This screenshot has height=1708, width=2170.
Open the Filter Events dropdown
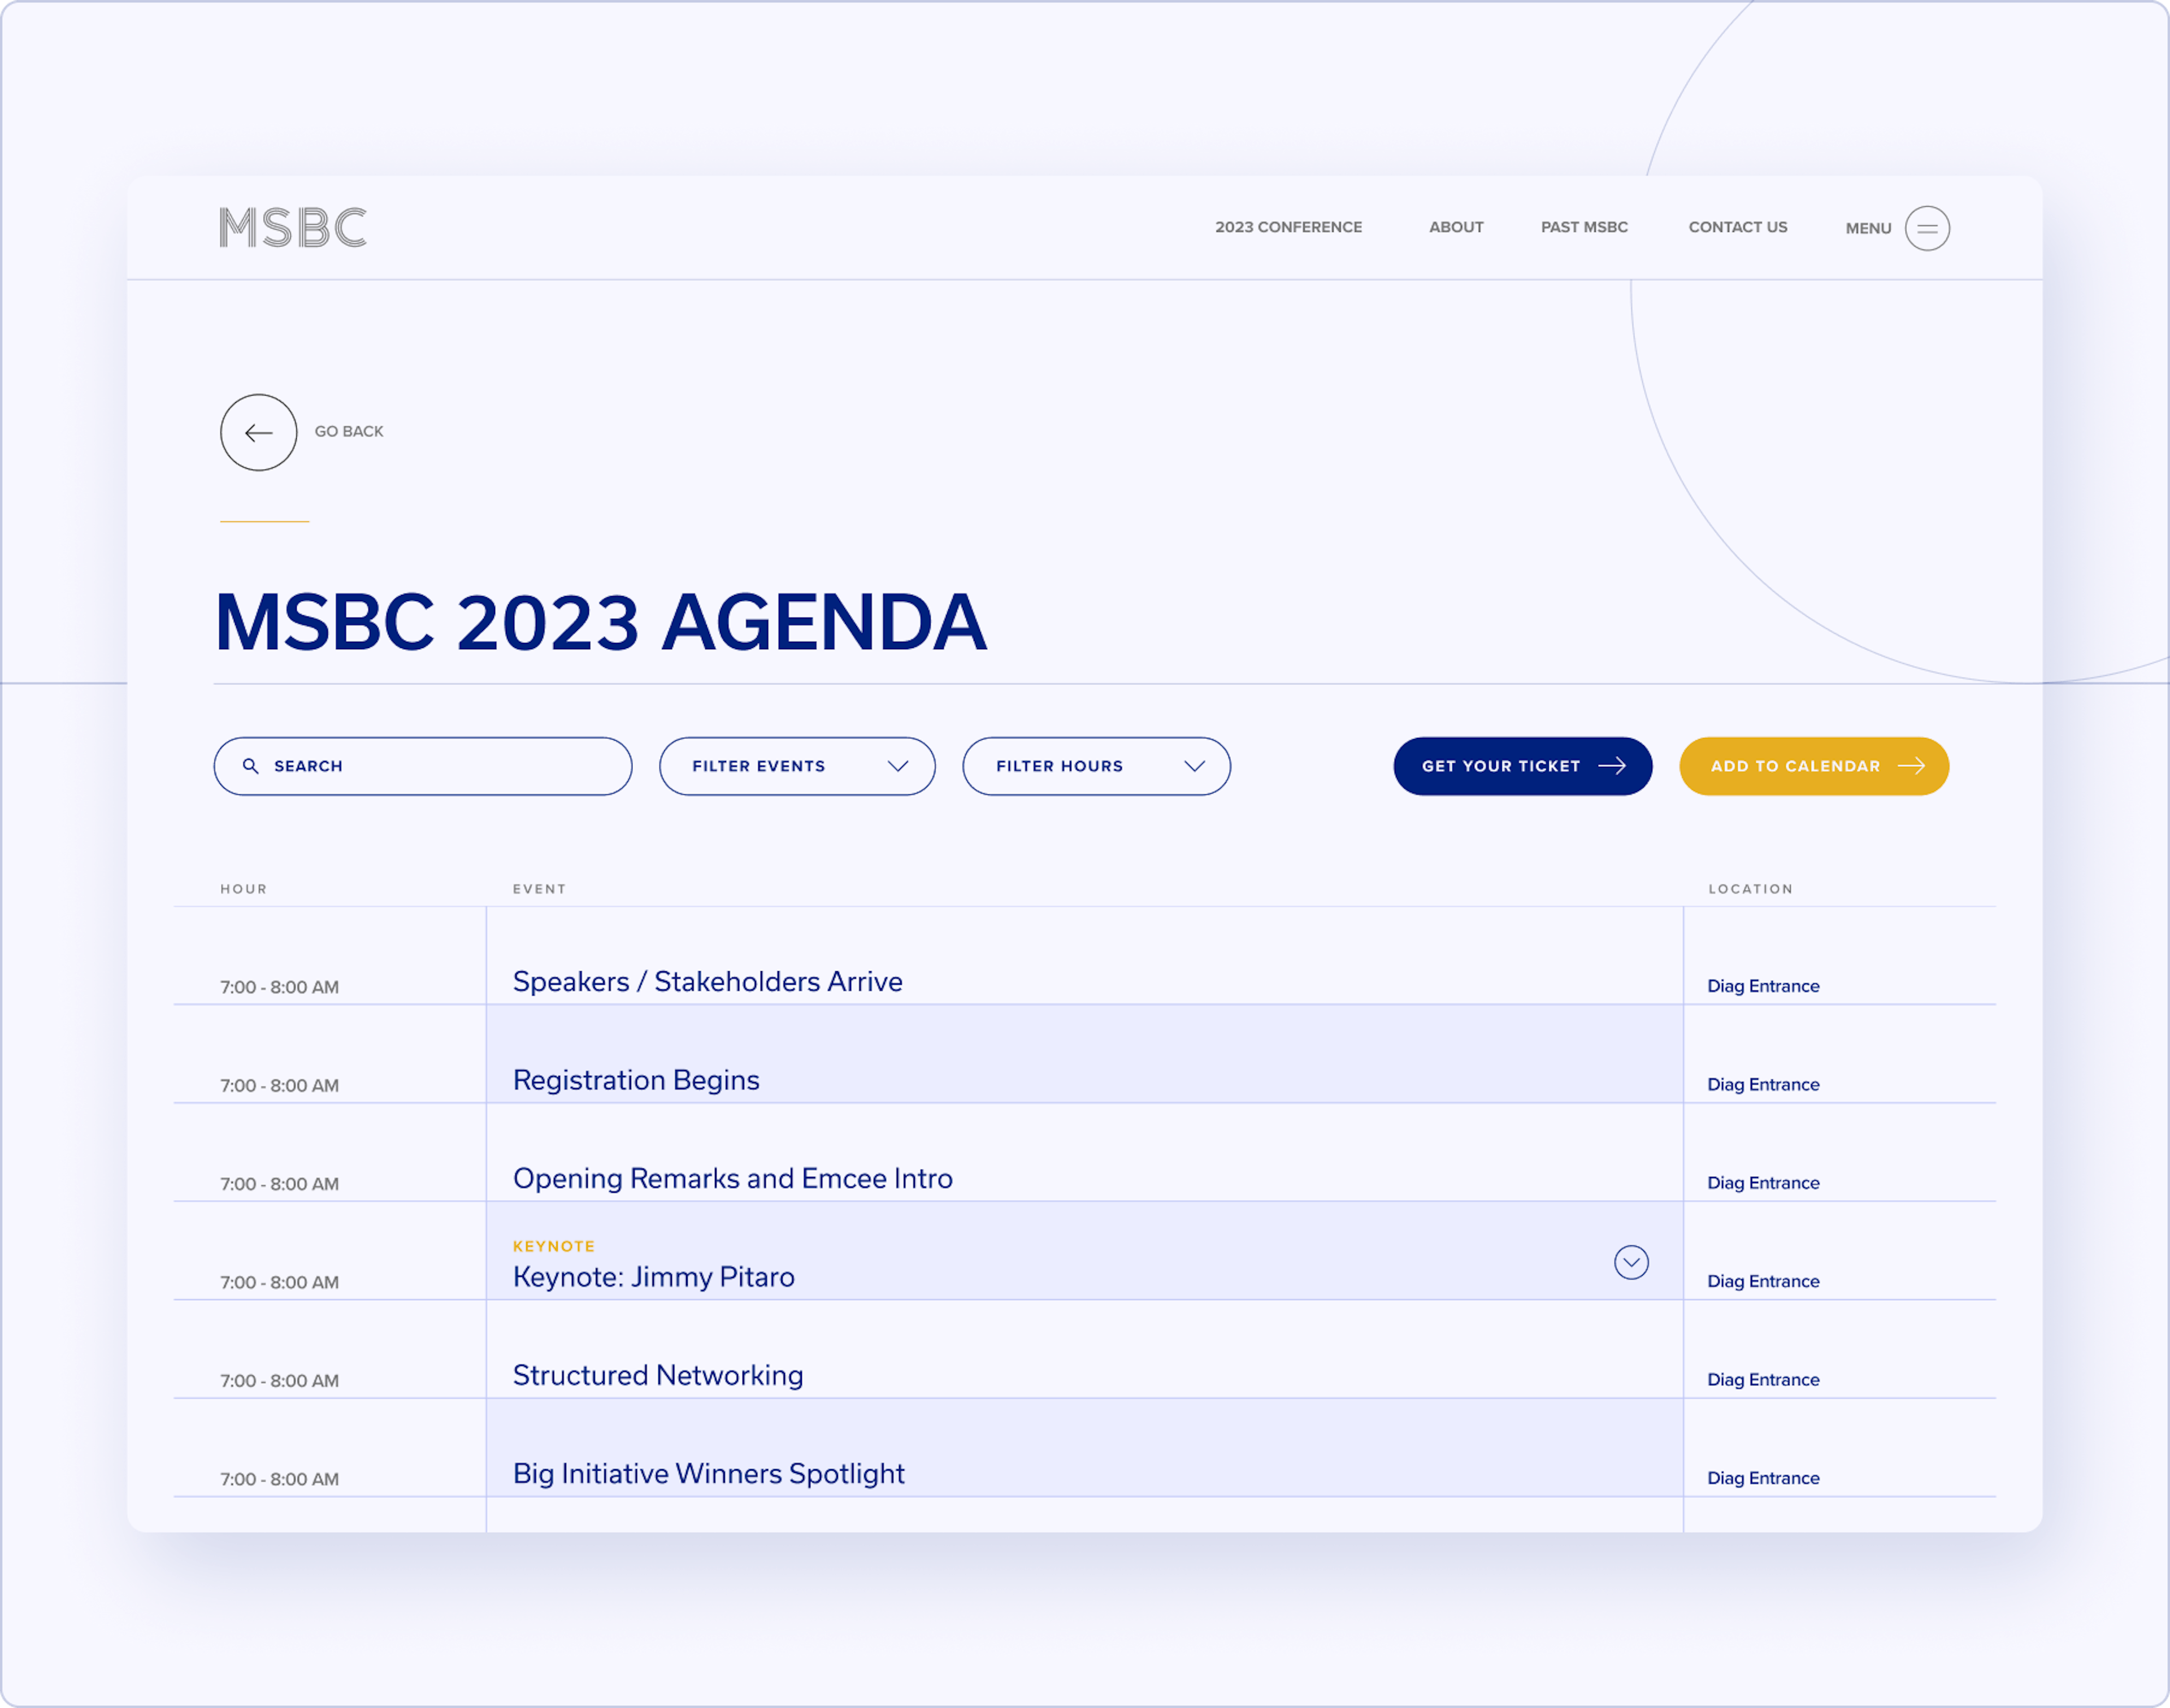click(x=797, y=766)
